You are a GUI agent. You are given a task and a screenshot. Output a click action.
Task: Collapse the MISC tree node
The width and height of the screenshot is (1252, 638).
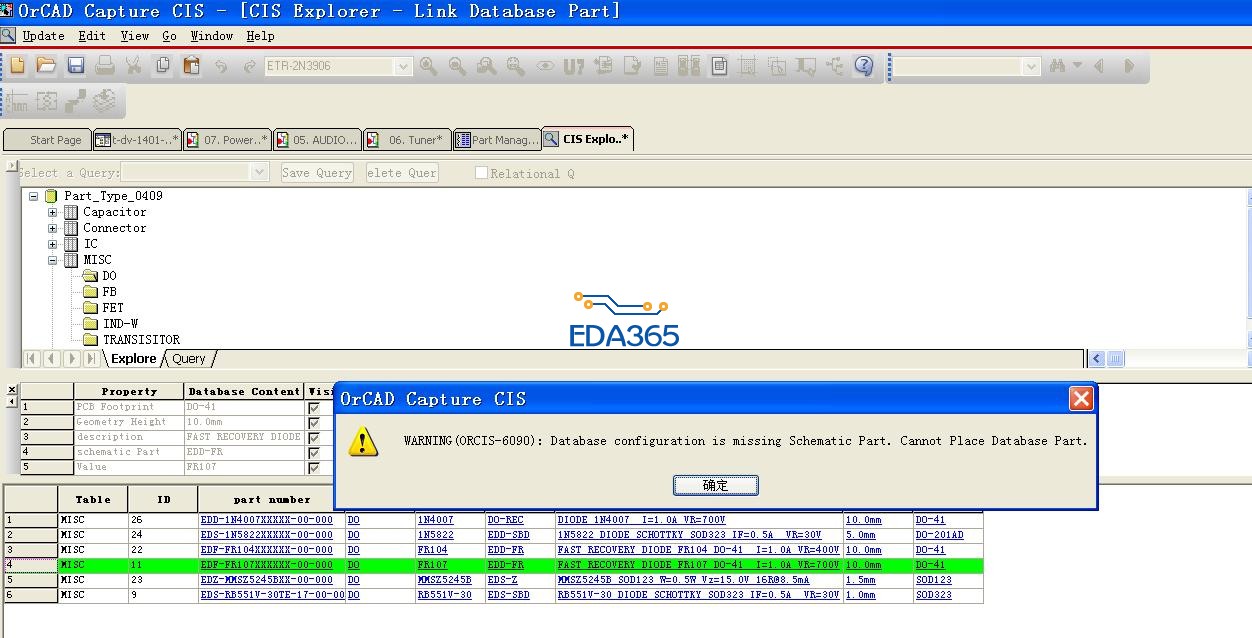52,260
